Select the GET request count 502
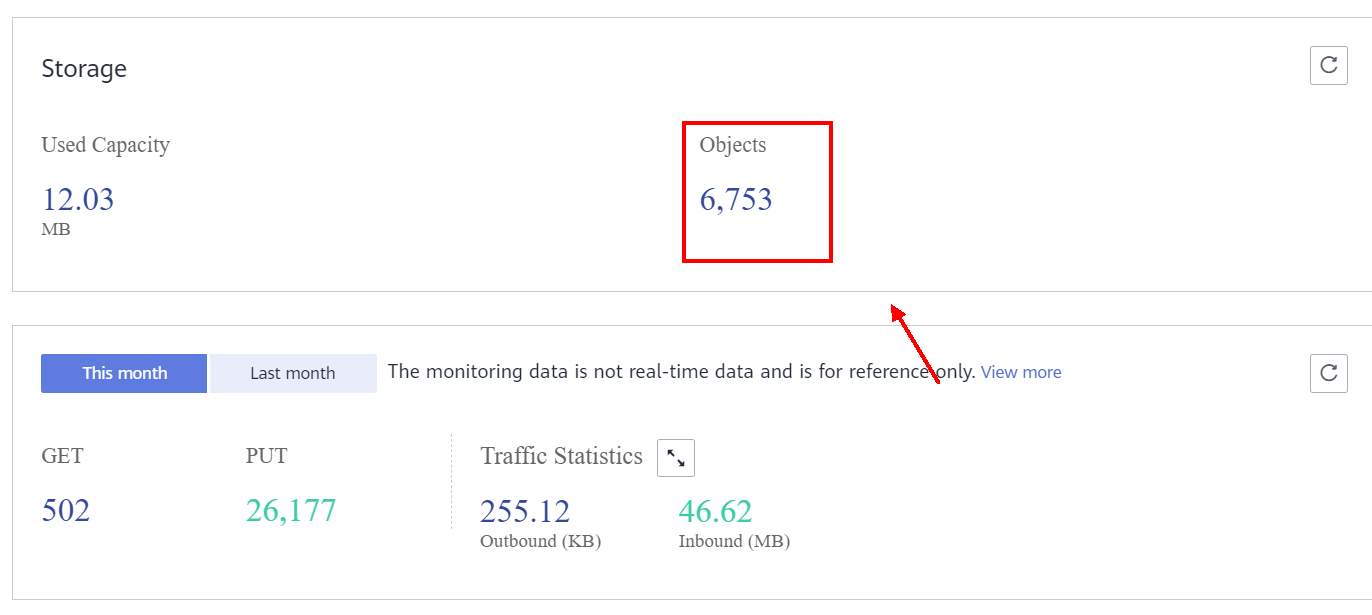Viewport: 1372px width, 615px height. [66, 511]
